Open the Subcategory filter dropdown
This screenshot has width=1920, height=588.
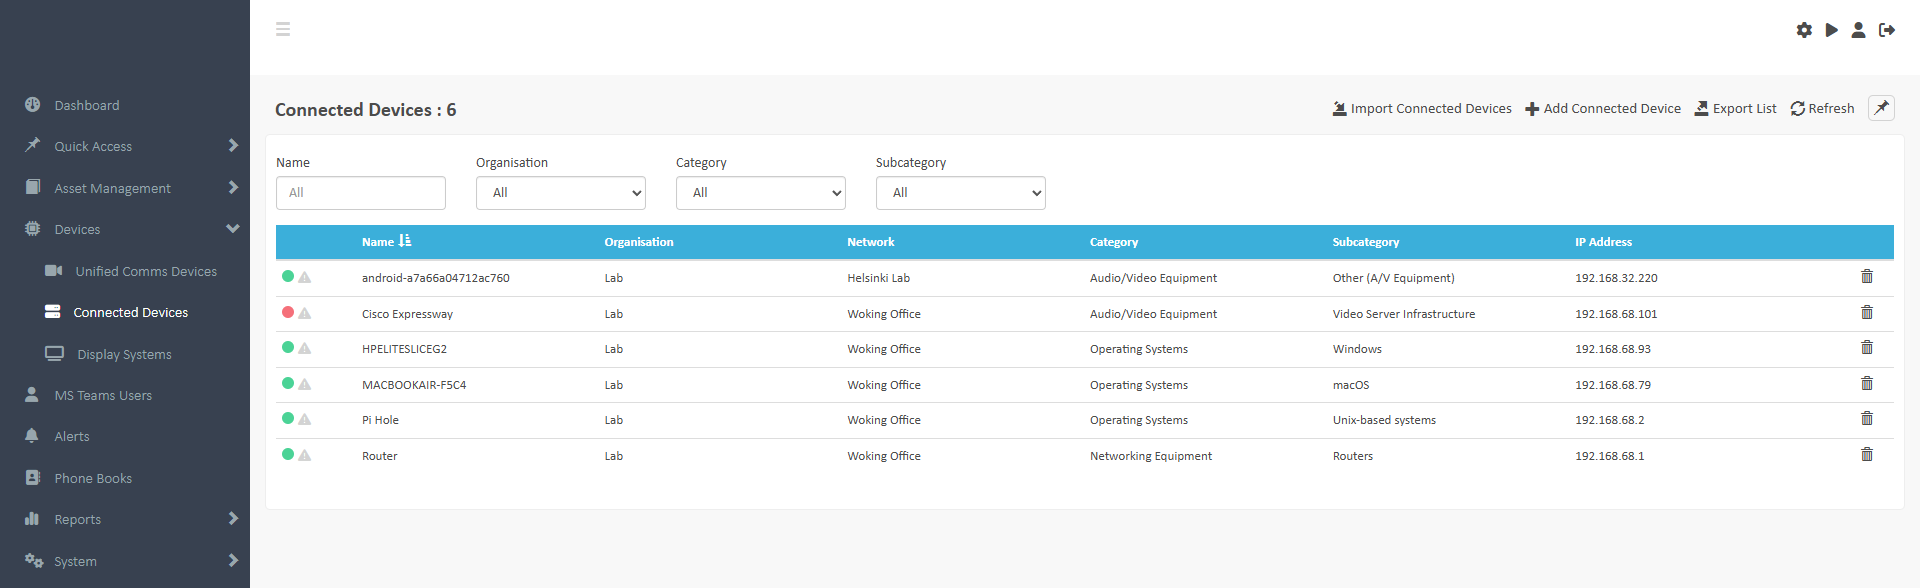[x=961, y=193]
